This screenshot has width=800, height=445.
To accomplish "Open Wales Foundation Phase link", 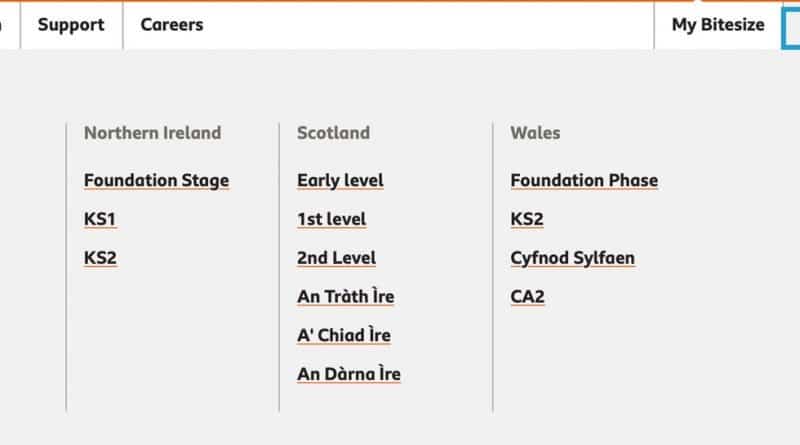I will (584, 181).
